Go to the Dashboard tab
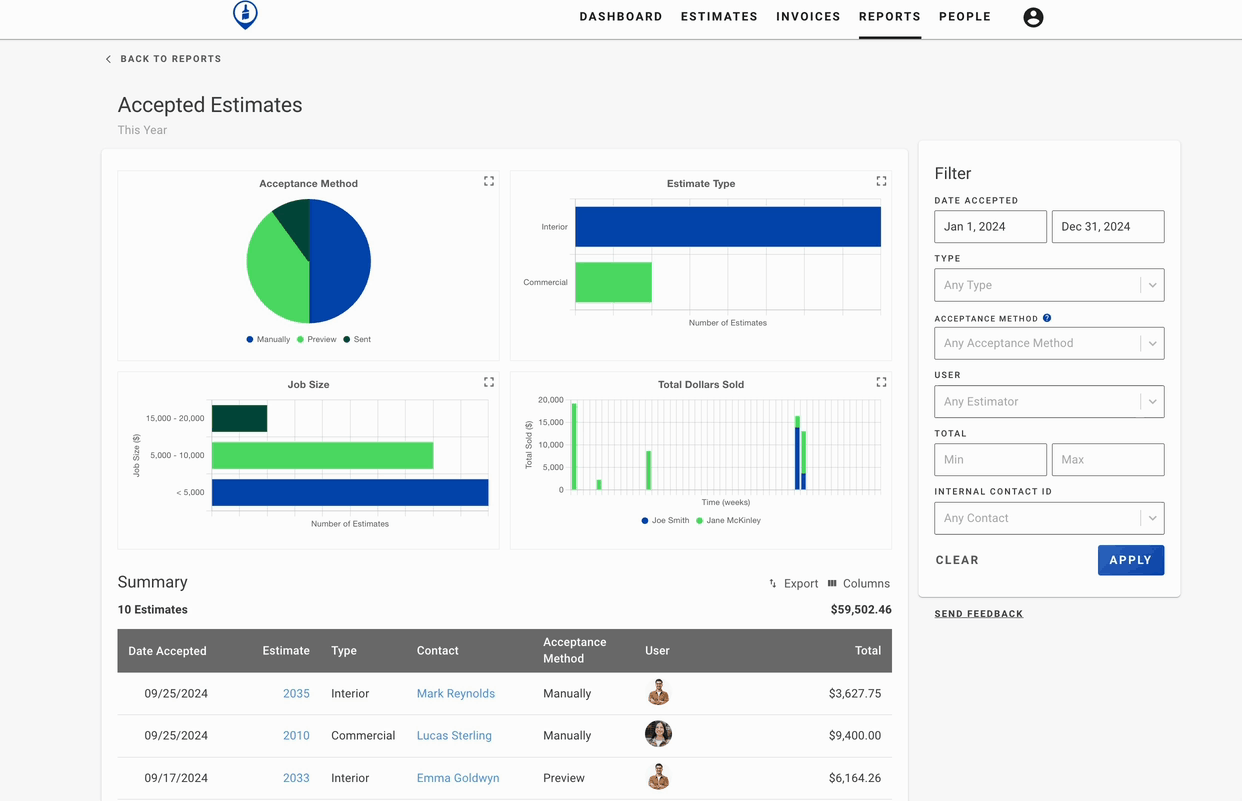The width and height of the screenshot is (1242, 801). coord(621,17)
